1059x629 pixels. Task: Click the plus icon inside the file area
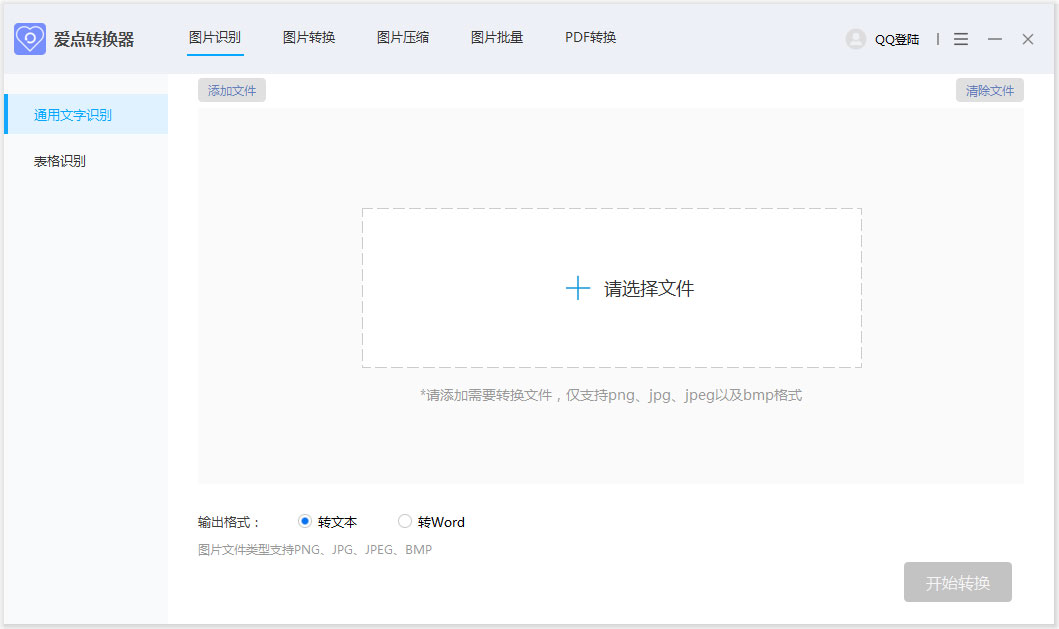(577, 288)
